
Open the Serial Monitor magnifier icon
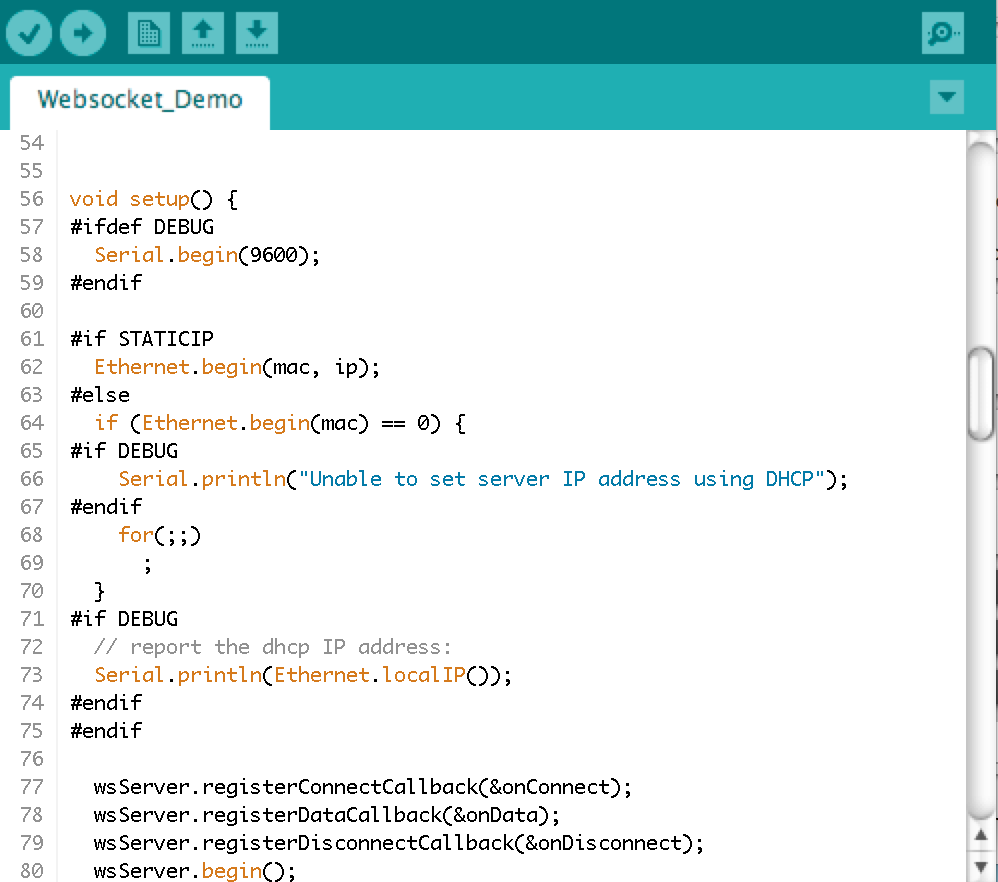[x=943, y=33]
